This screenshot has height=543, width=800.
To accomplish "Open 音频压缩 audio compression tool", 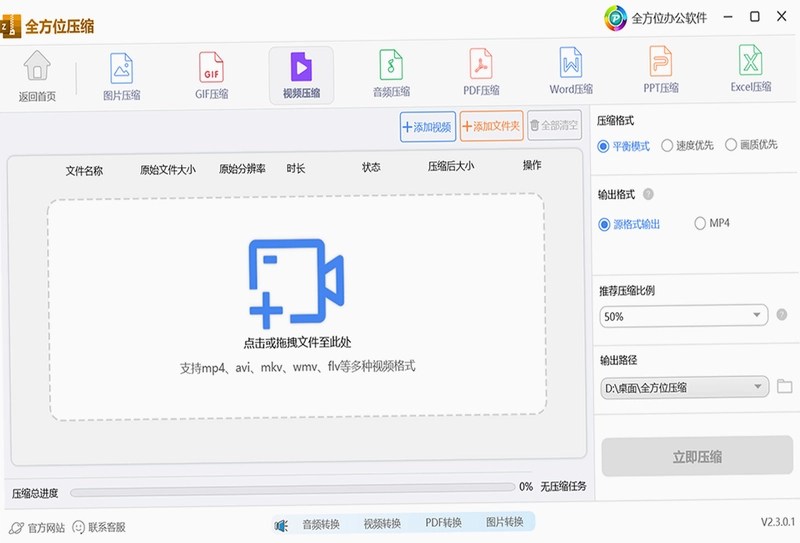I will (391, 73).
